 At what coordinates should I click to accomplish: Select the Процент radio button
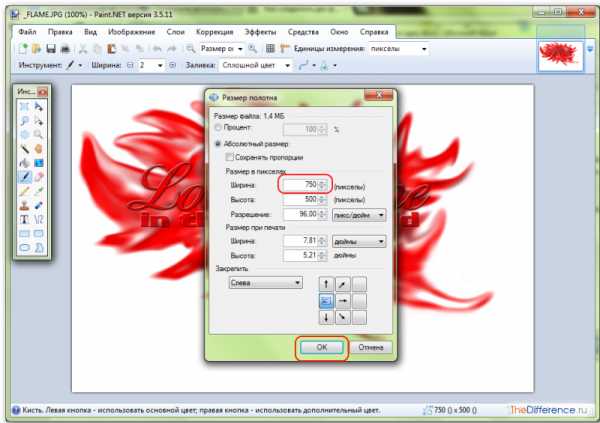coord(218,127)
